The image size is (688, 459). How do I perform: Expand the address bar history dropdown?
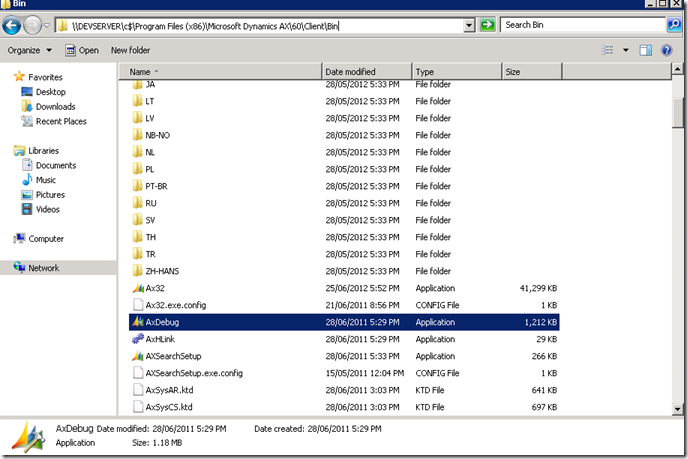point(469,25)
